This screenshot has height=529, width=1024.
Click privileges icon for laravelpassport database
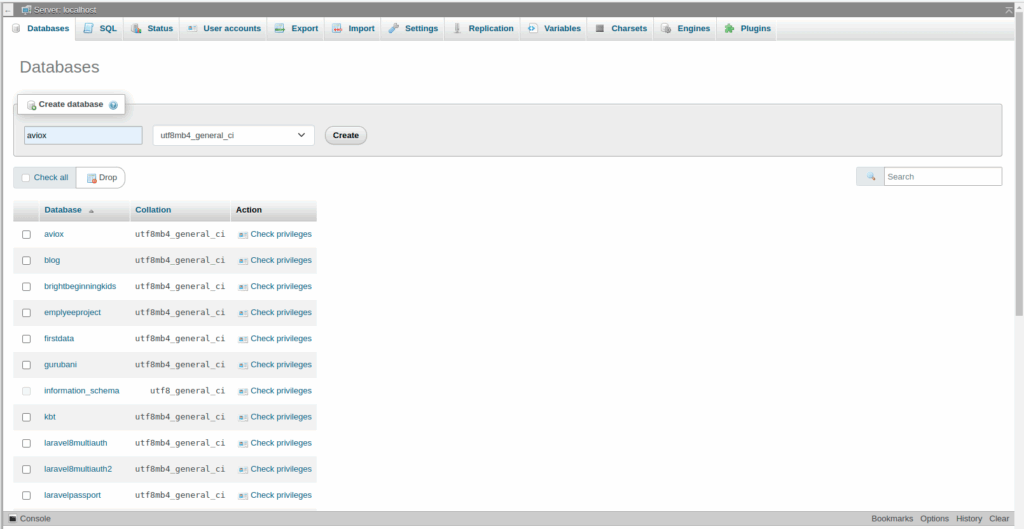243,496
